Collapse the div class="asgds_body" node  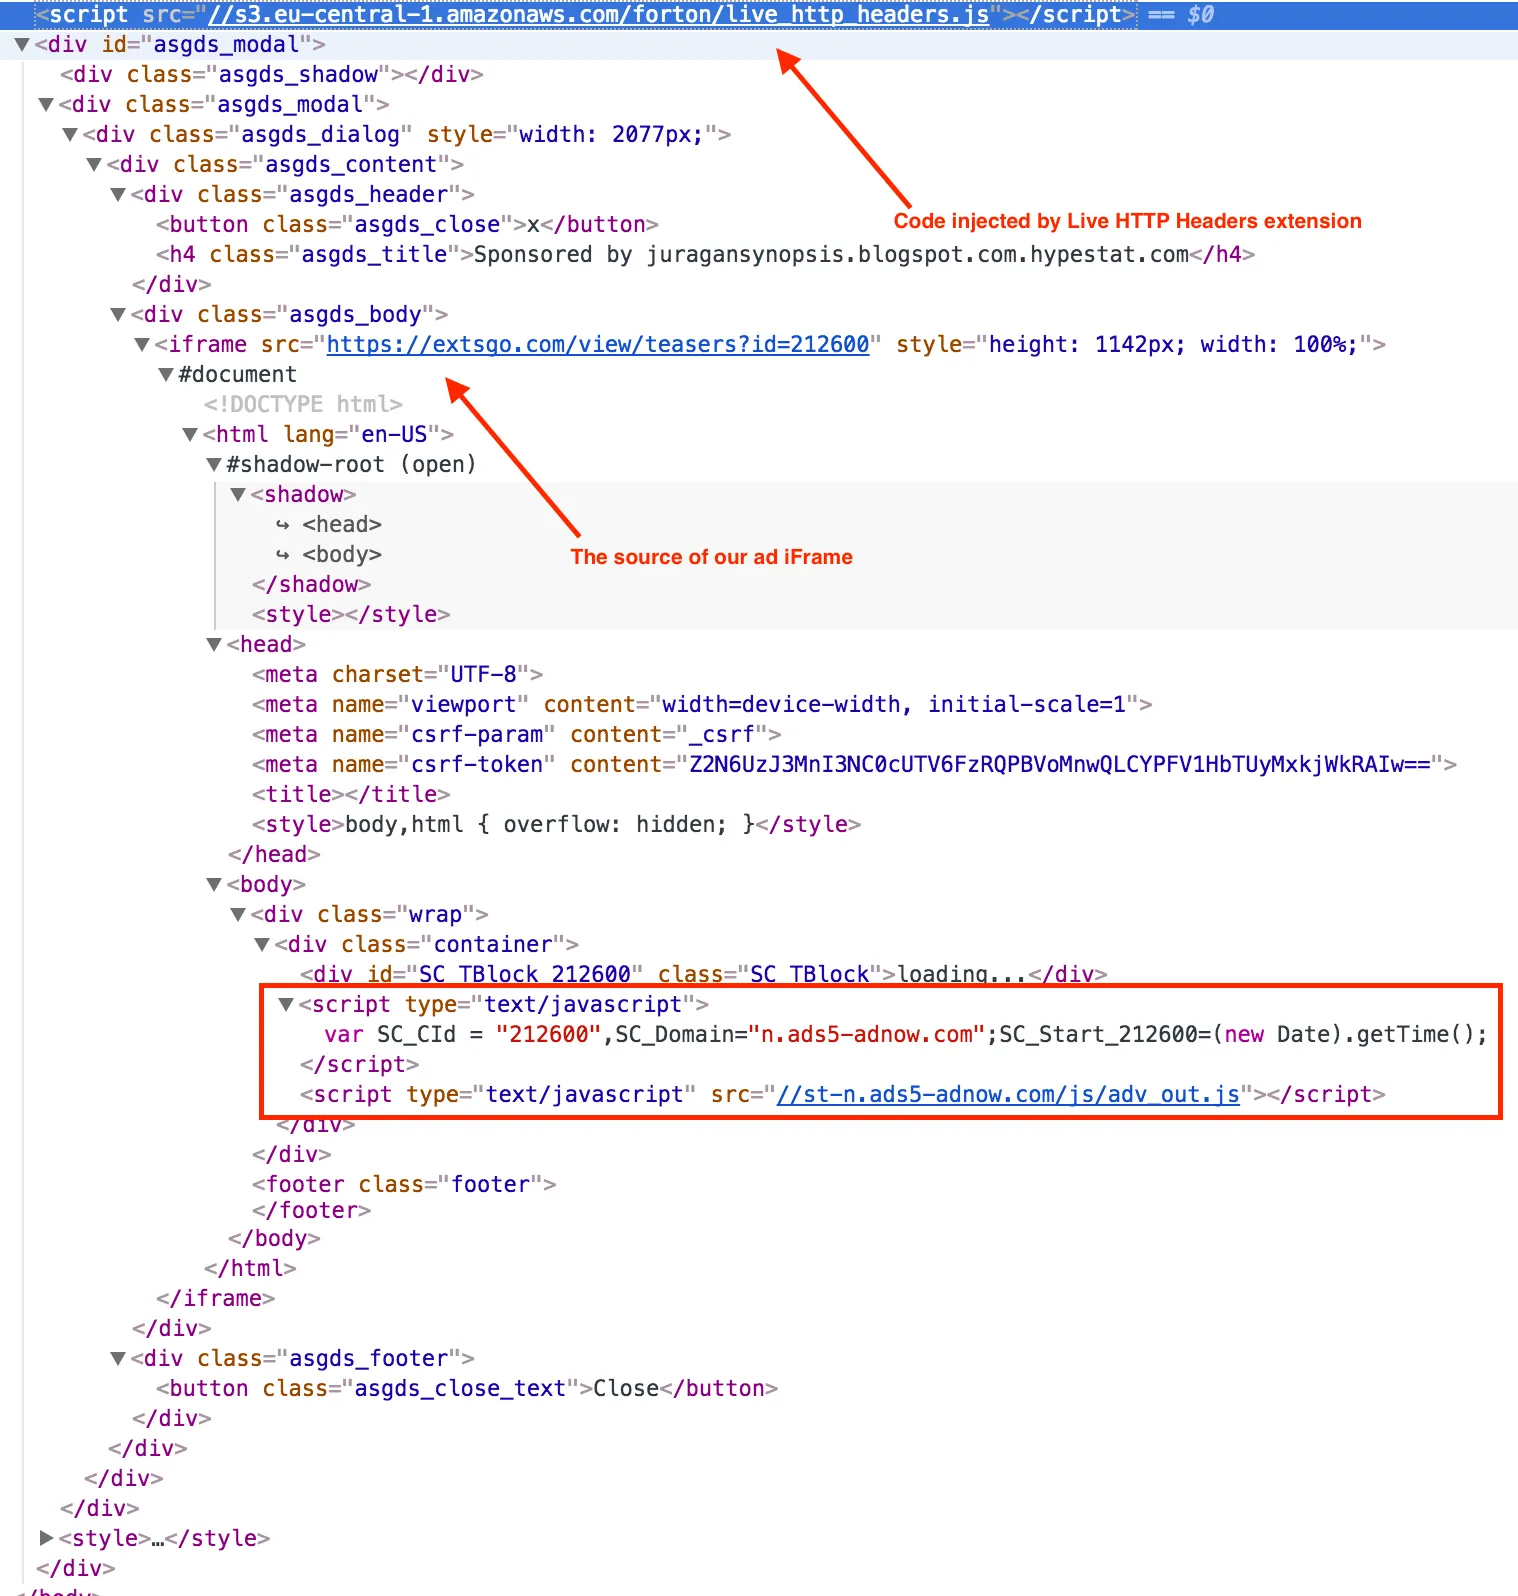pos(118,315)
